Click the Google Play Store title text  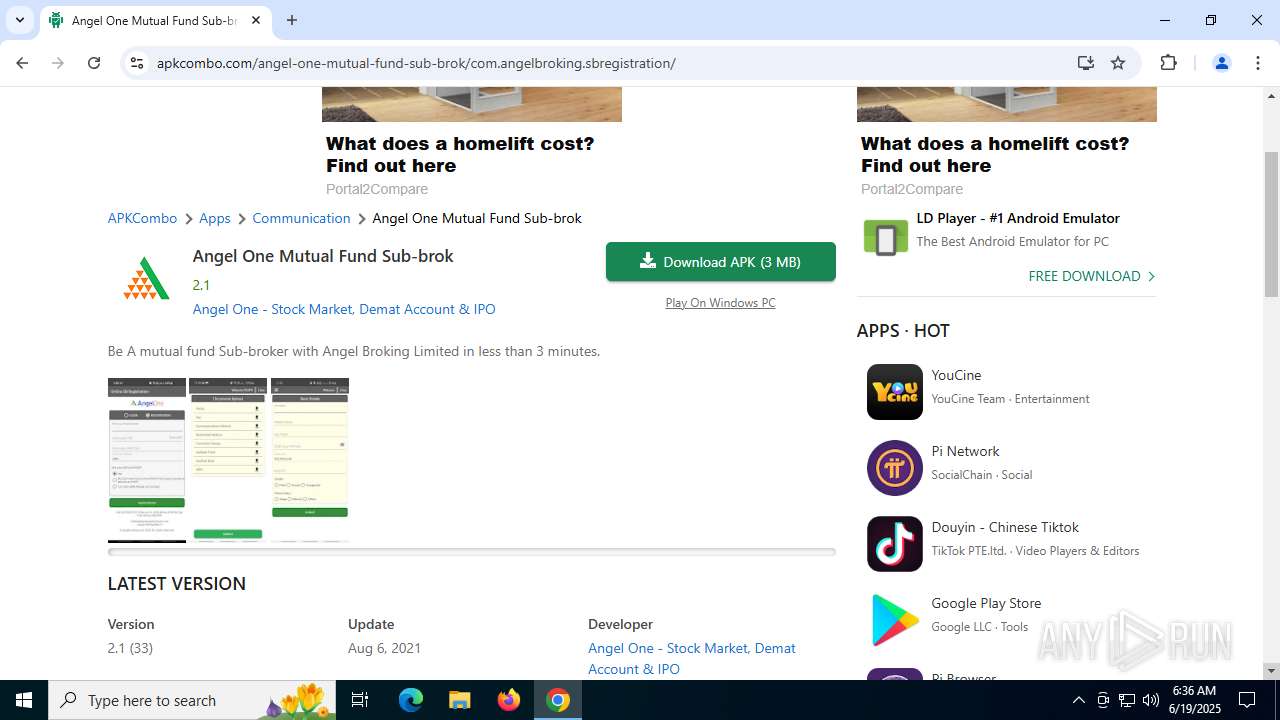point(986,603)
